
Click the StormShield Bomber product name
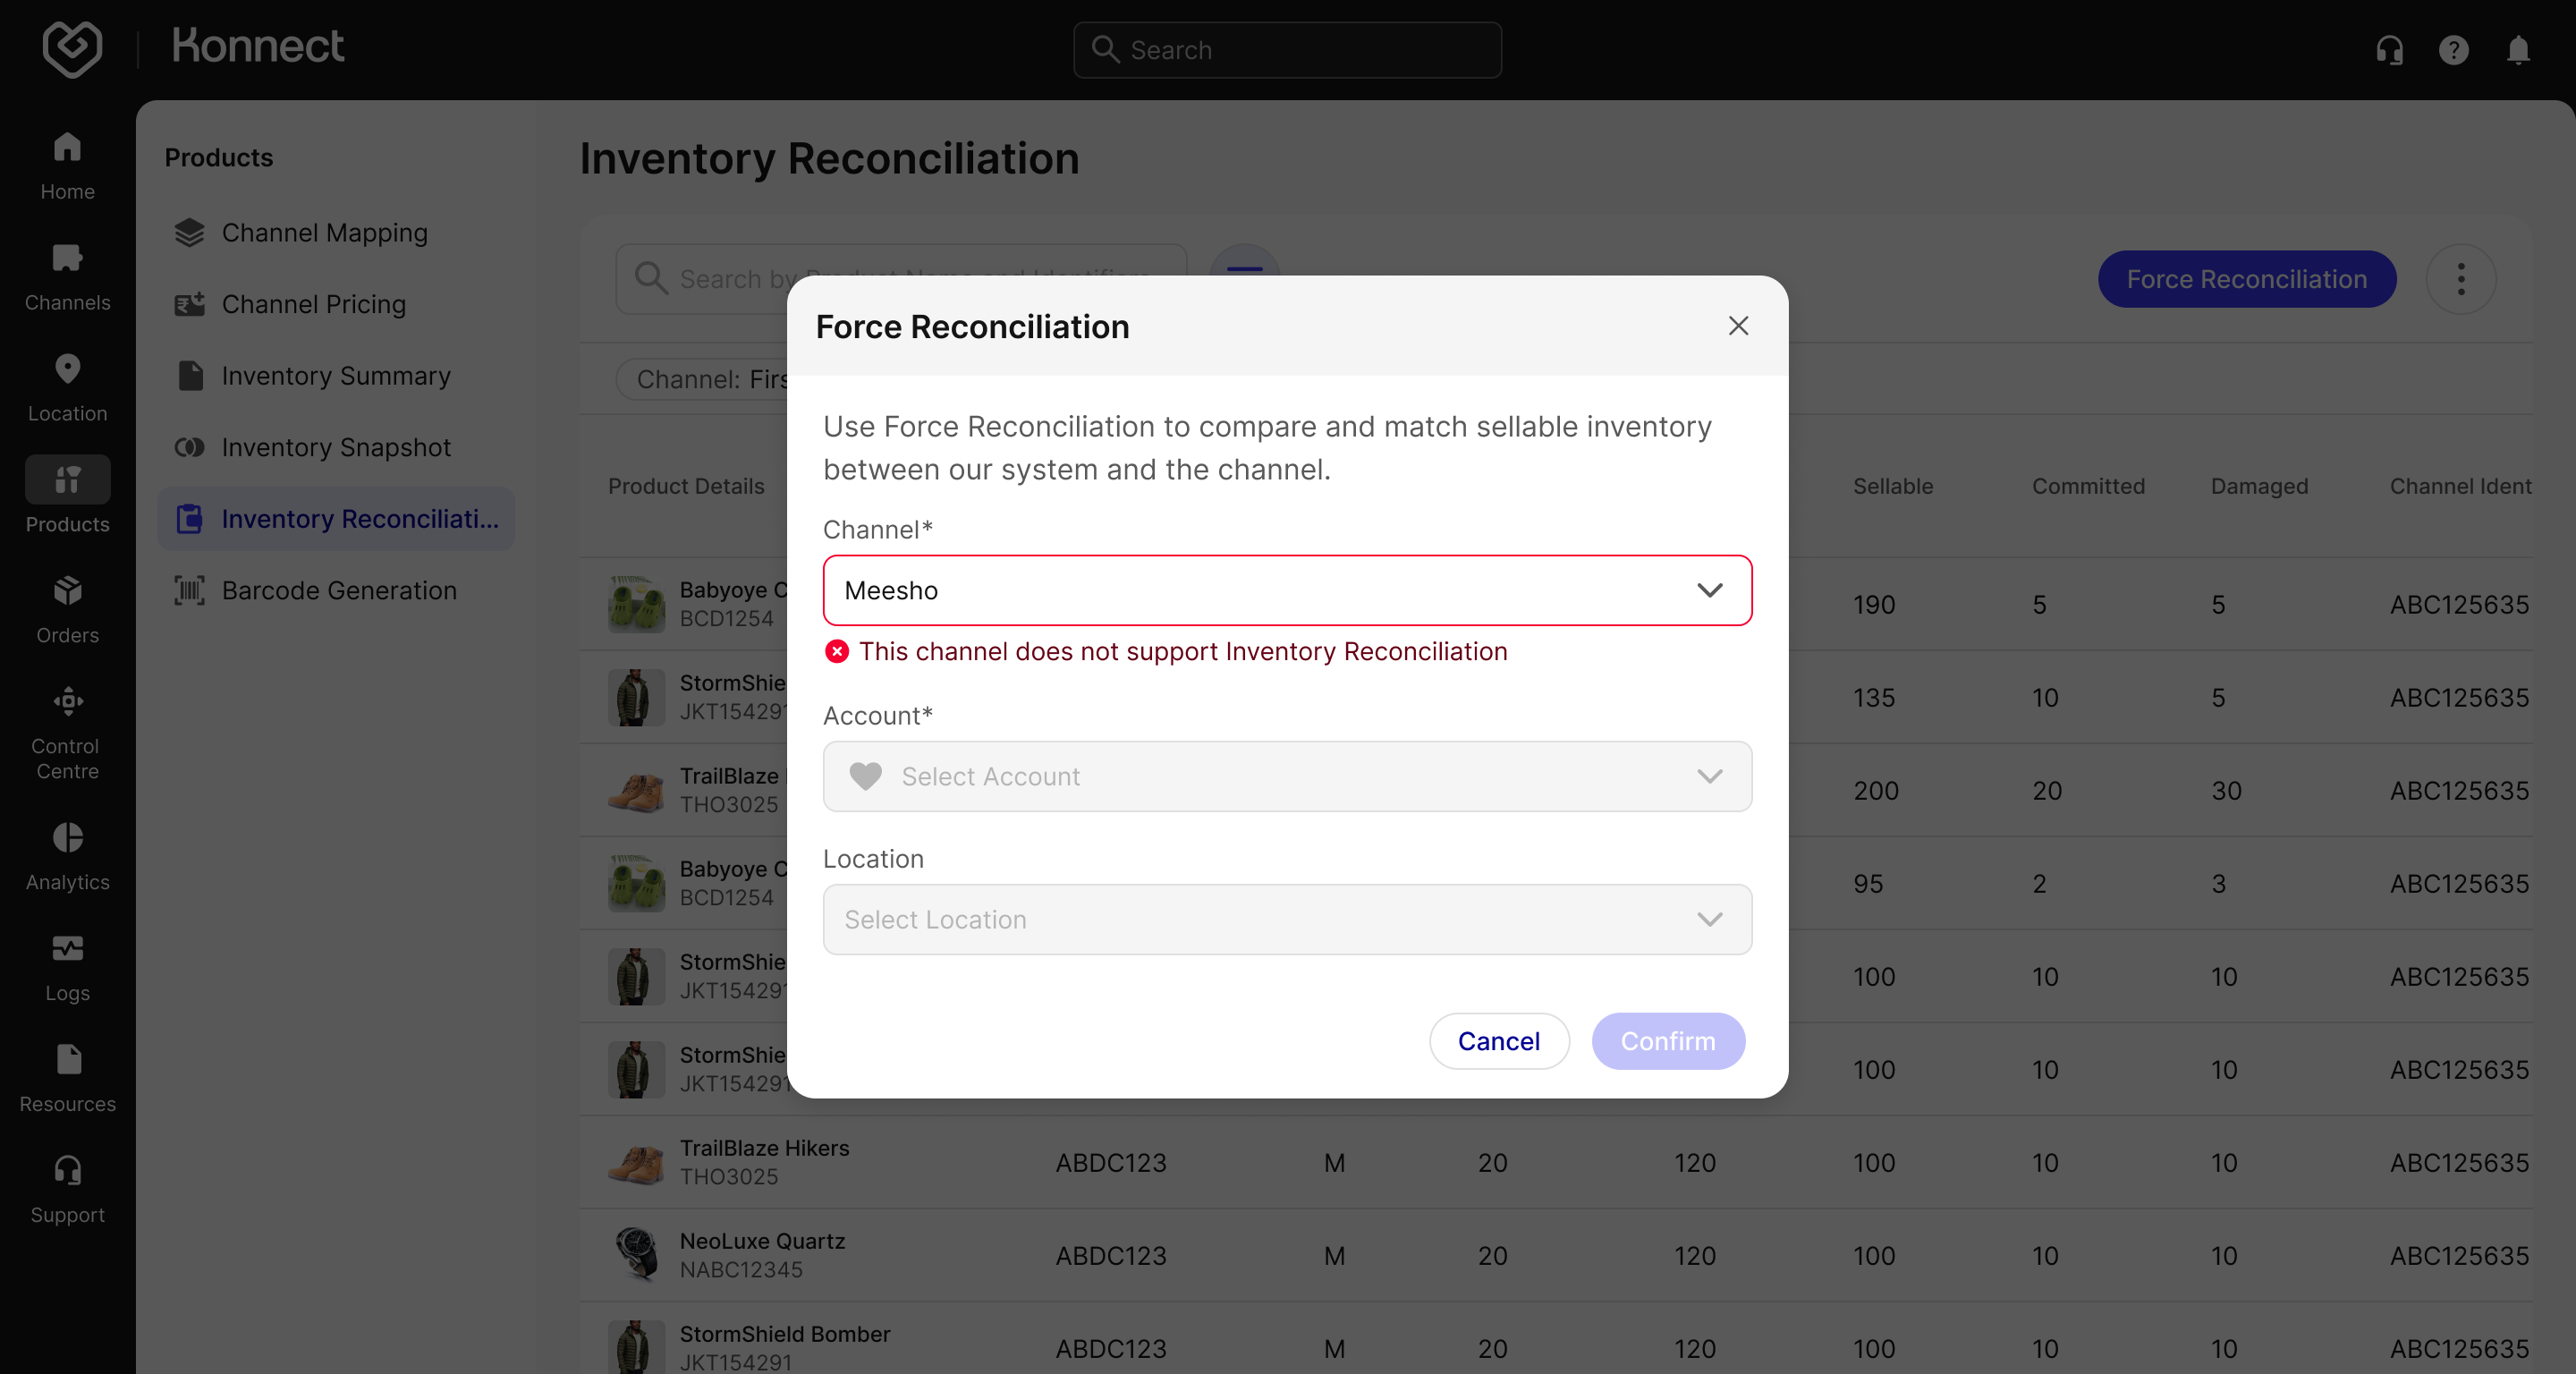coord(784,1334)
